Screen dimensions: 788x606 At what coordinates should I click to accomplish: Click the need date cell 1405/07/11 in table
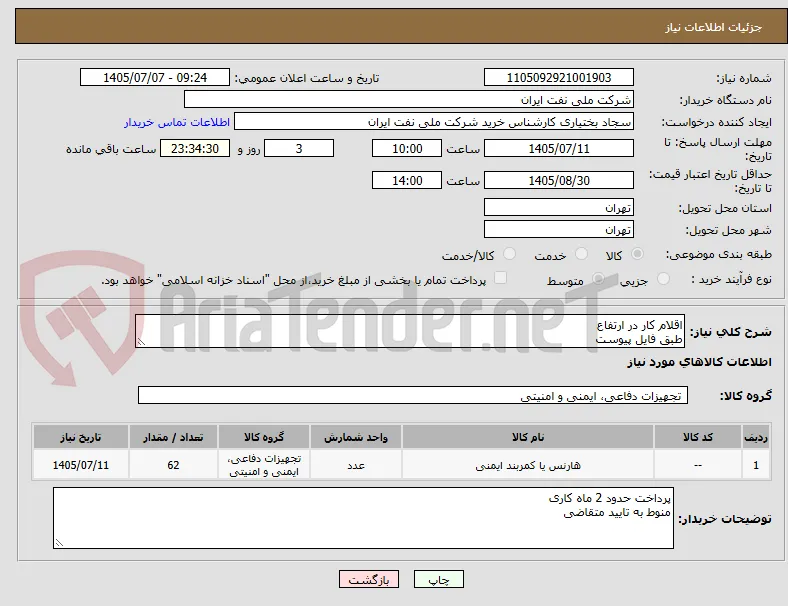(81, 465)
